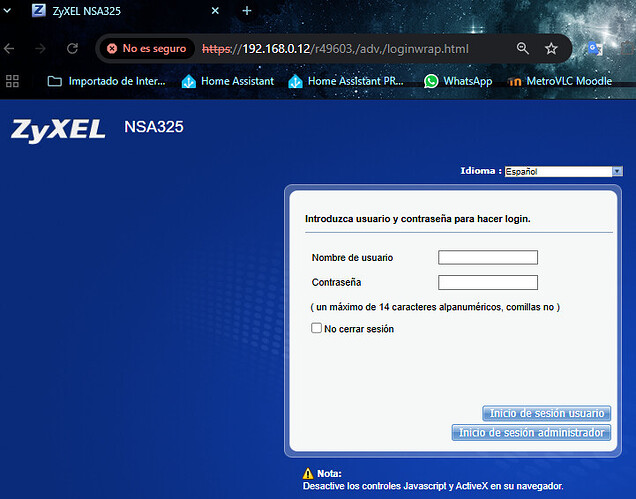Click the 'Desactive los controles Javascript' note text

(x=433, y=486)
